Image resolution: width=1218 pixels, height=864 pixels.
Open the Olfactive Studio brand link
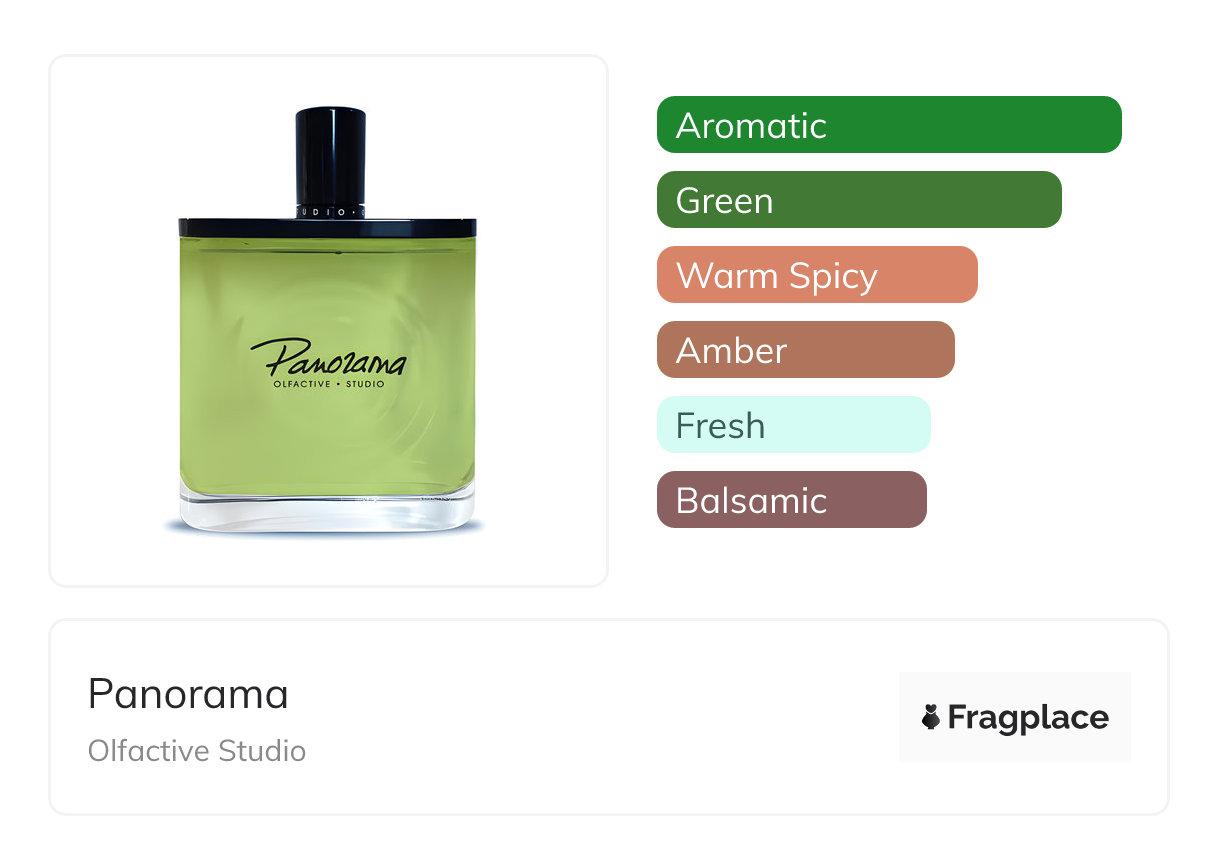coord(197,751)
